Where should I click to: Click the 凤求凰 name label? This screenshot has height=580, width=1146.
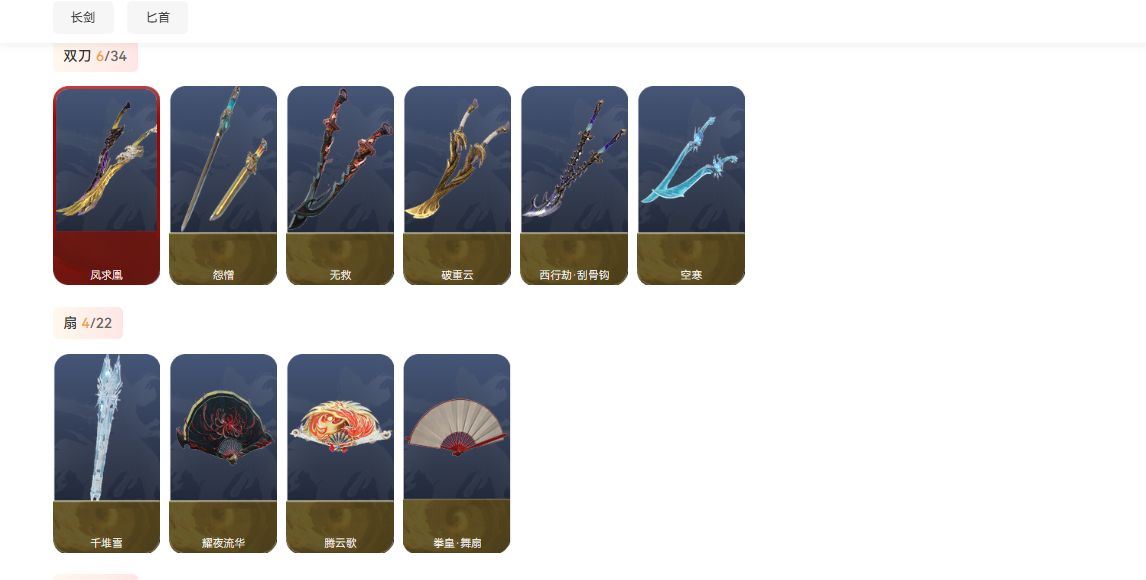(107, 275)
